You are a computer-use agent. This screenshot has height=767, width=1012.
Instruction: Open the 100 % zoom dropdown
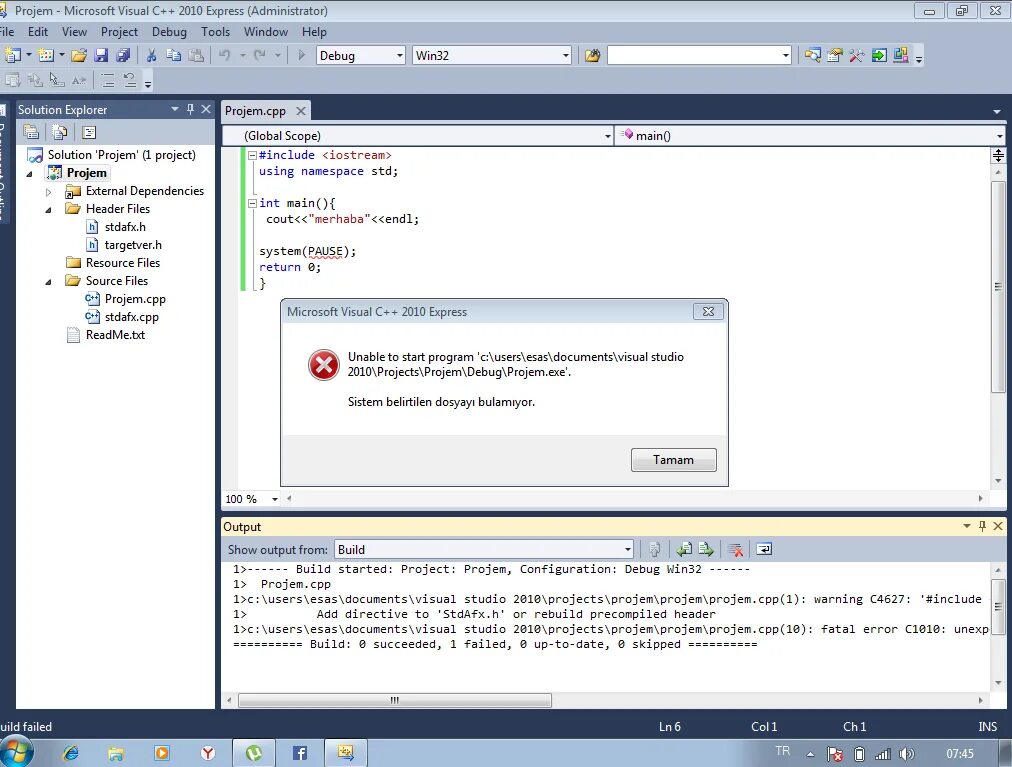pos(275,499)
